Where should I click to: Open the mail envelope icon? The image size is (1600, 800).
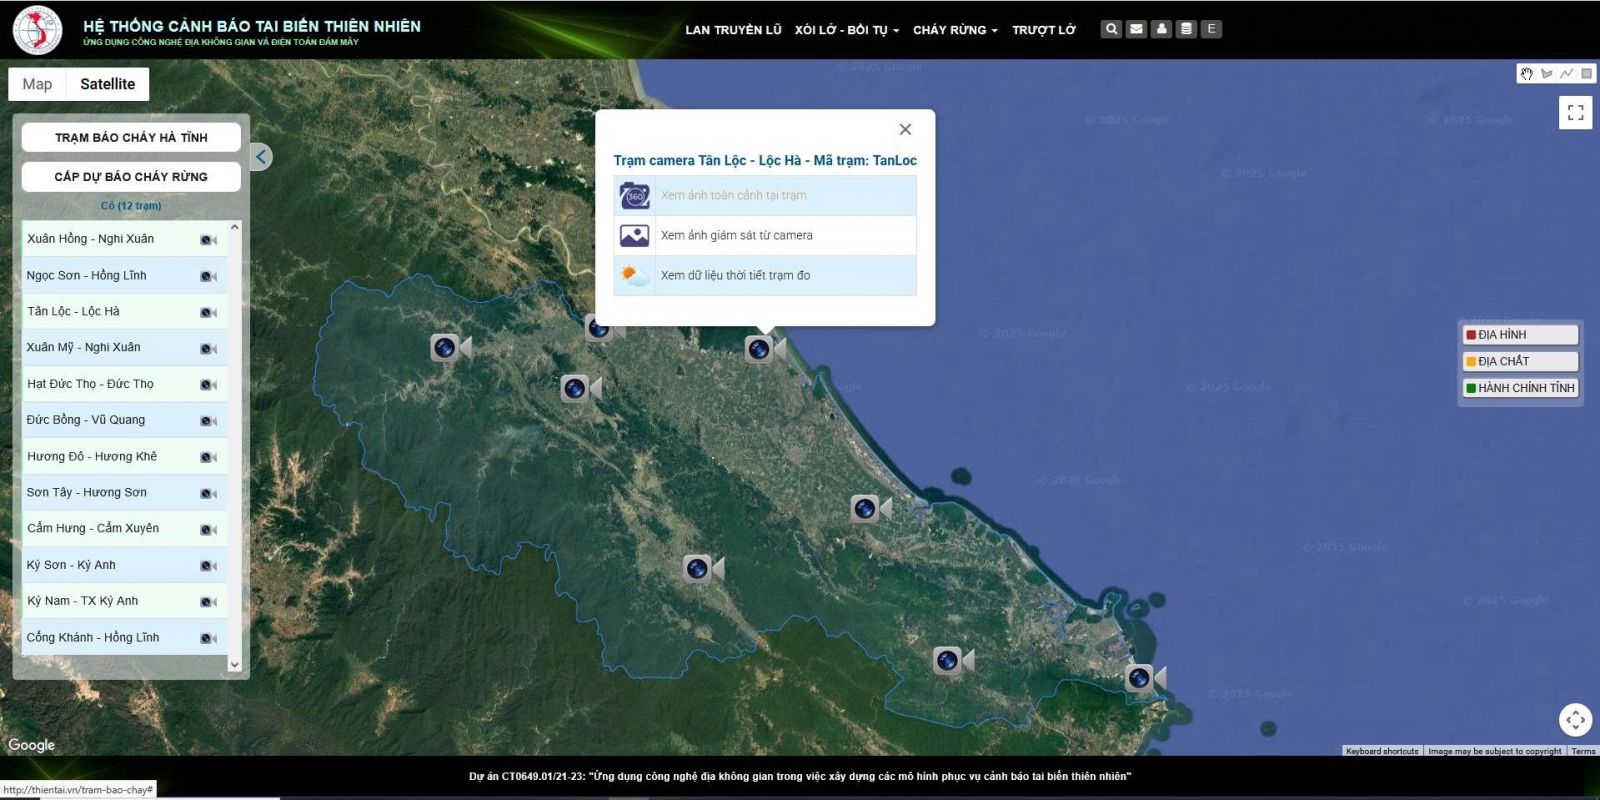(1136, 29)
